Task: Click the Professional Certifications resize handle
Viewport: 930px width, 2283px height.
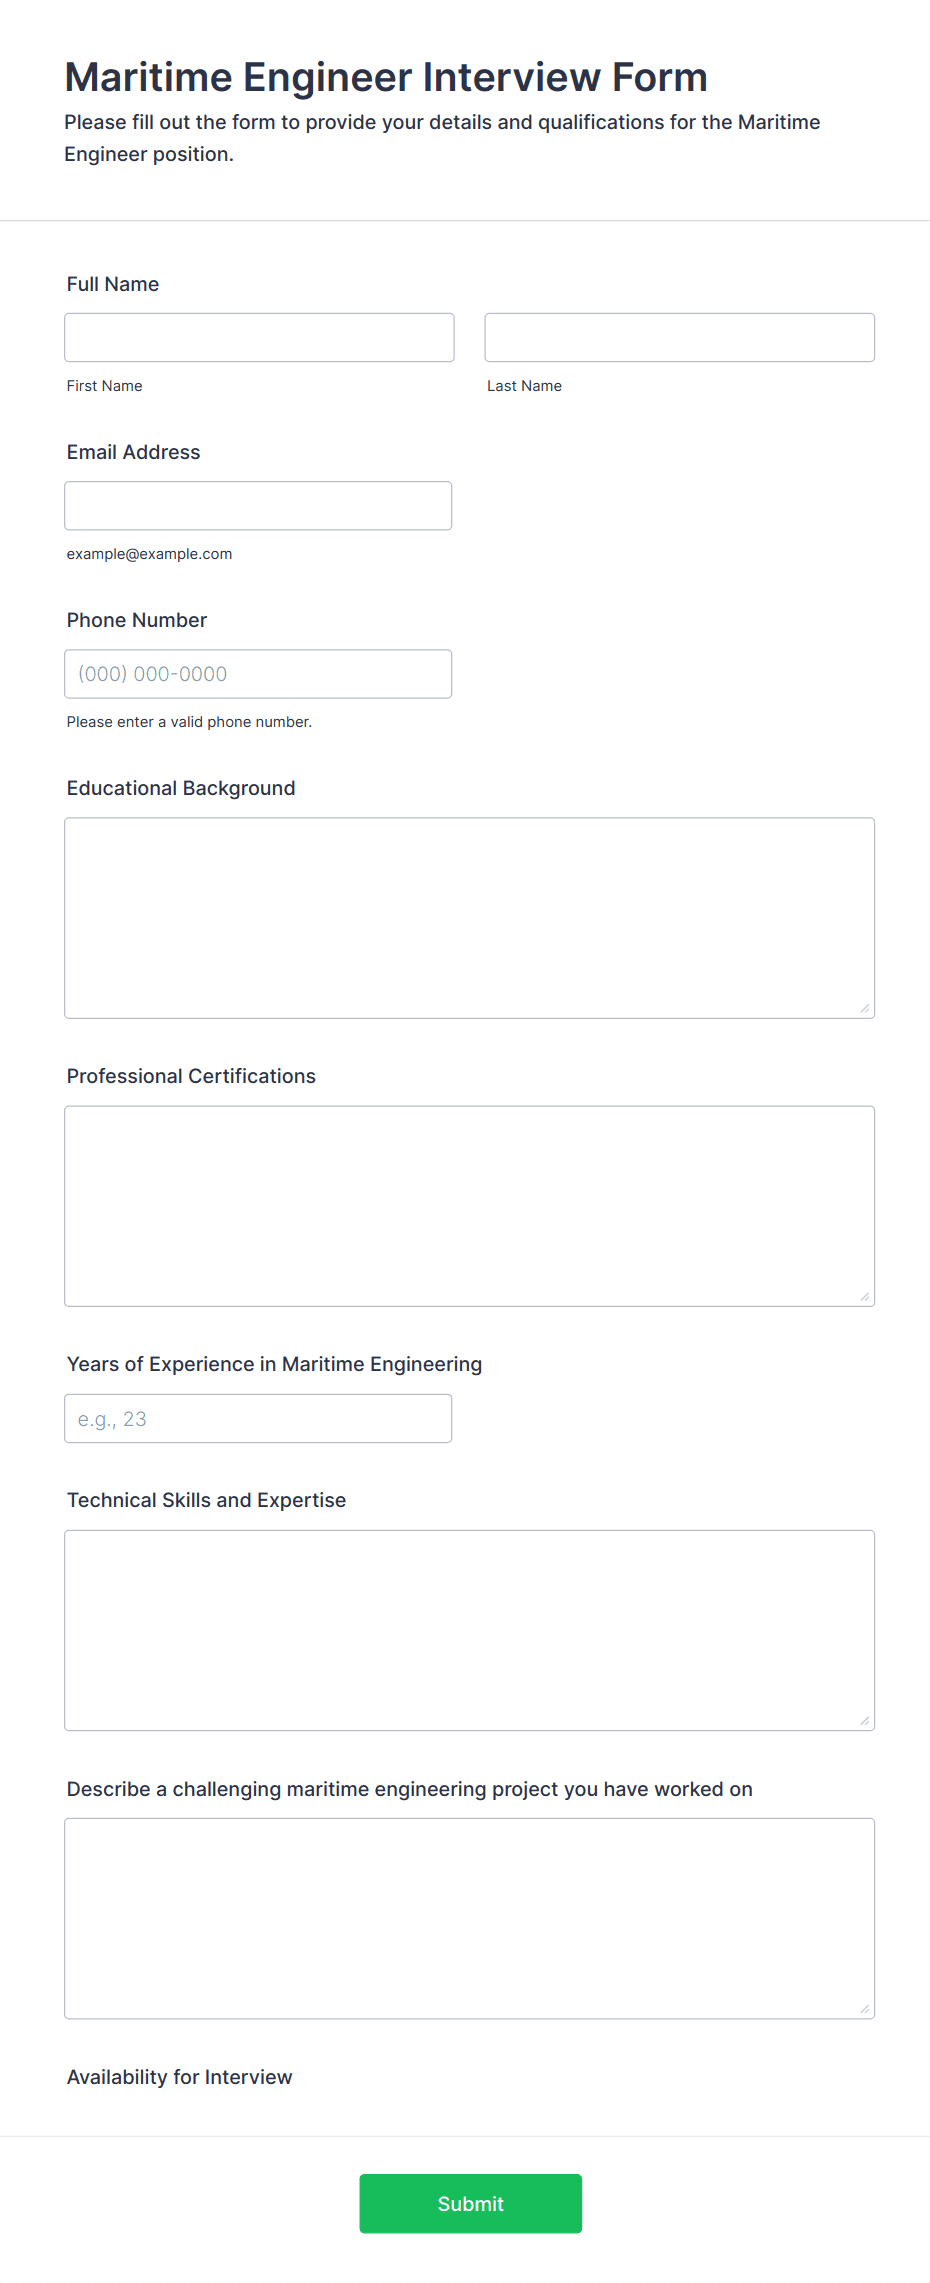Action: [x=865, y=1297]
